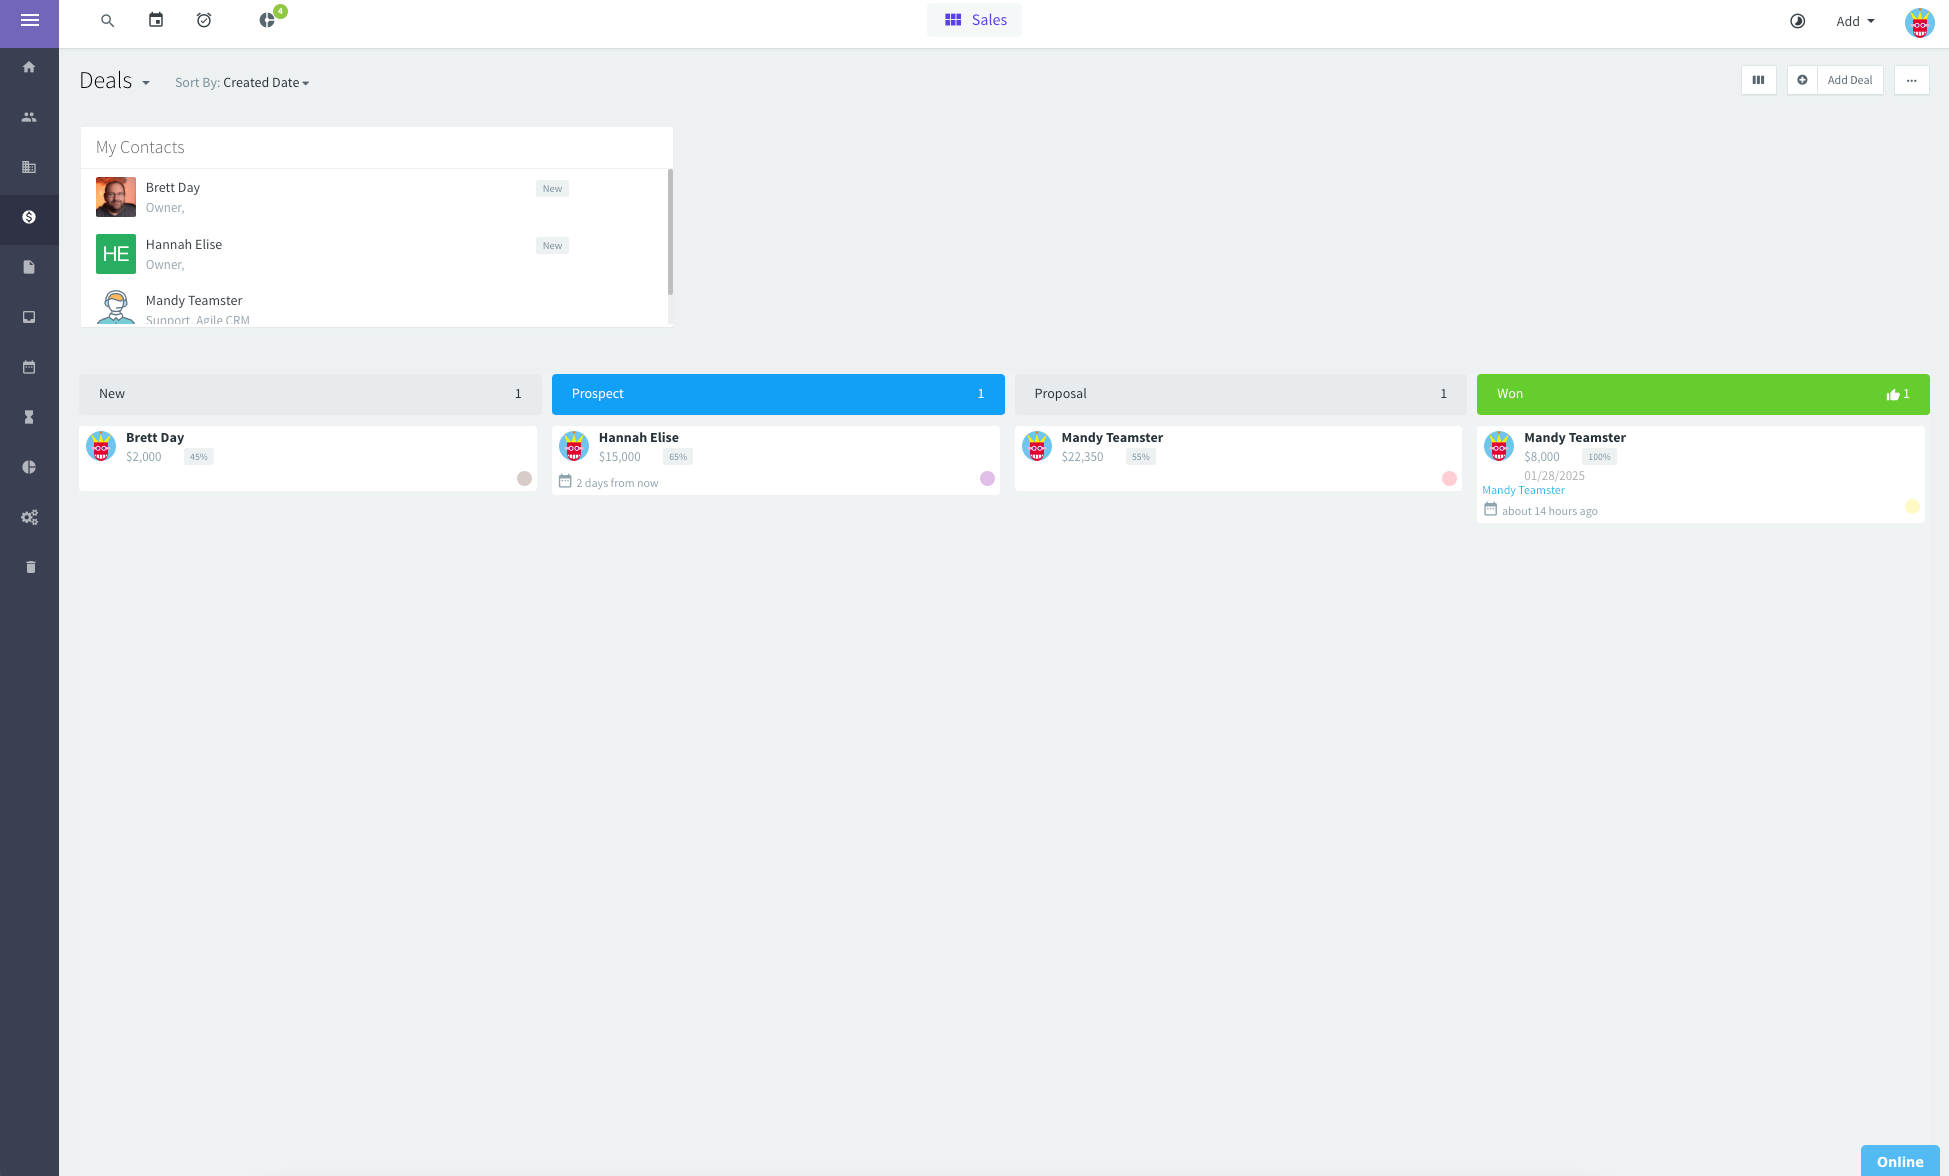Toggle dark mode with the moon icon
This screenshot has width=1949, height=1176.
1797,21
